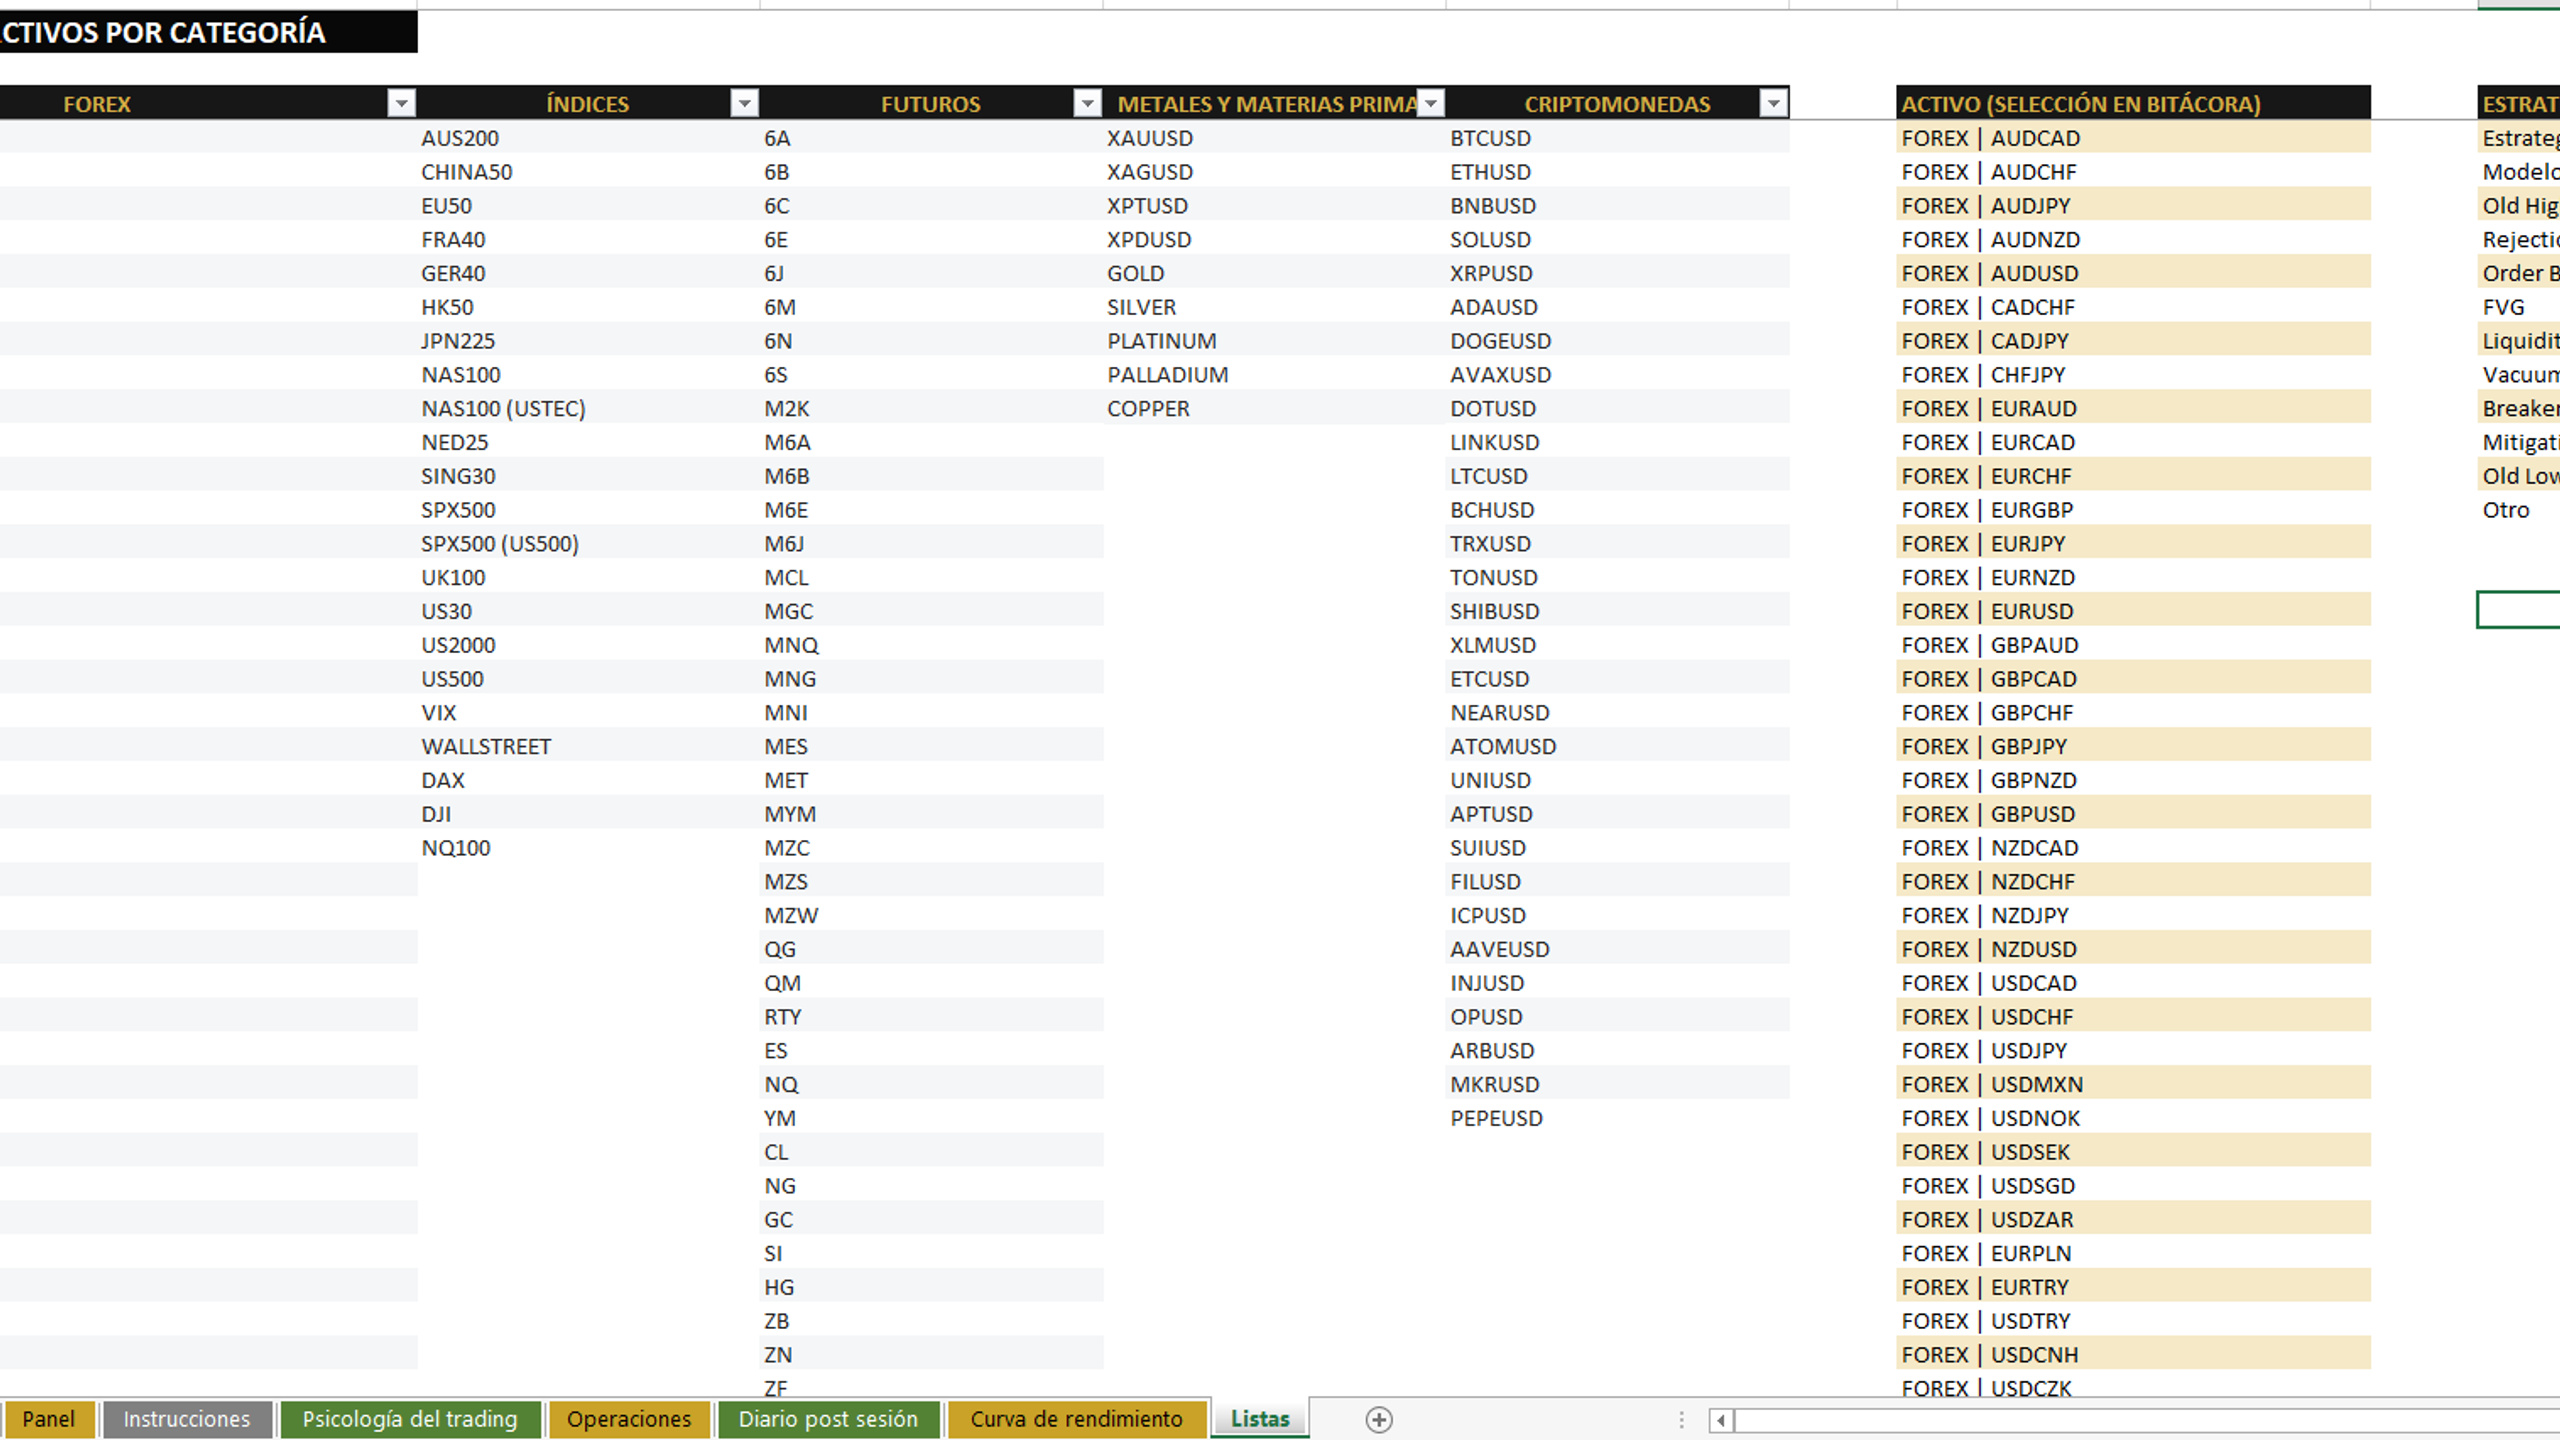Viewport: 2560px width, 1440px height.
Task: Switch to the Panel sheet tab
Action: (x=49, y=1419)
